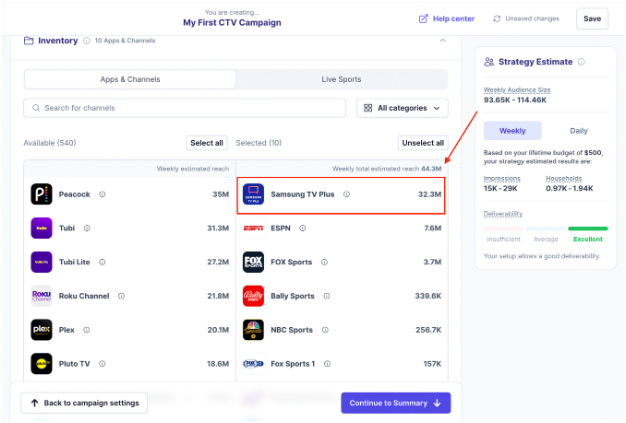This screenshot has width=626, height=423.
Task: Open info icon next to Pluto TV
Action: (102, 364)
